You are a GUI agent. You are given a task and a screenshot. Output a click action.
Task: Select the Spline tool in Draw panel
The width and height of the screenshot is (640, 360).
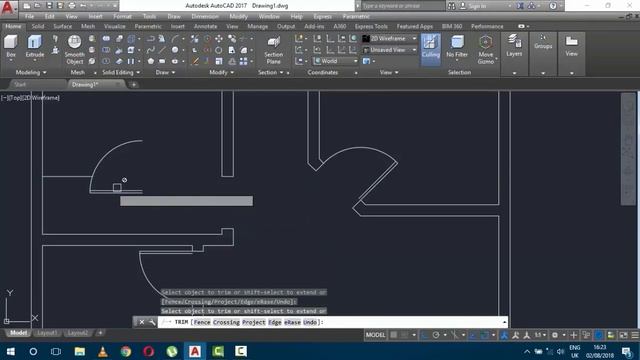[151, 50]
